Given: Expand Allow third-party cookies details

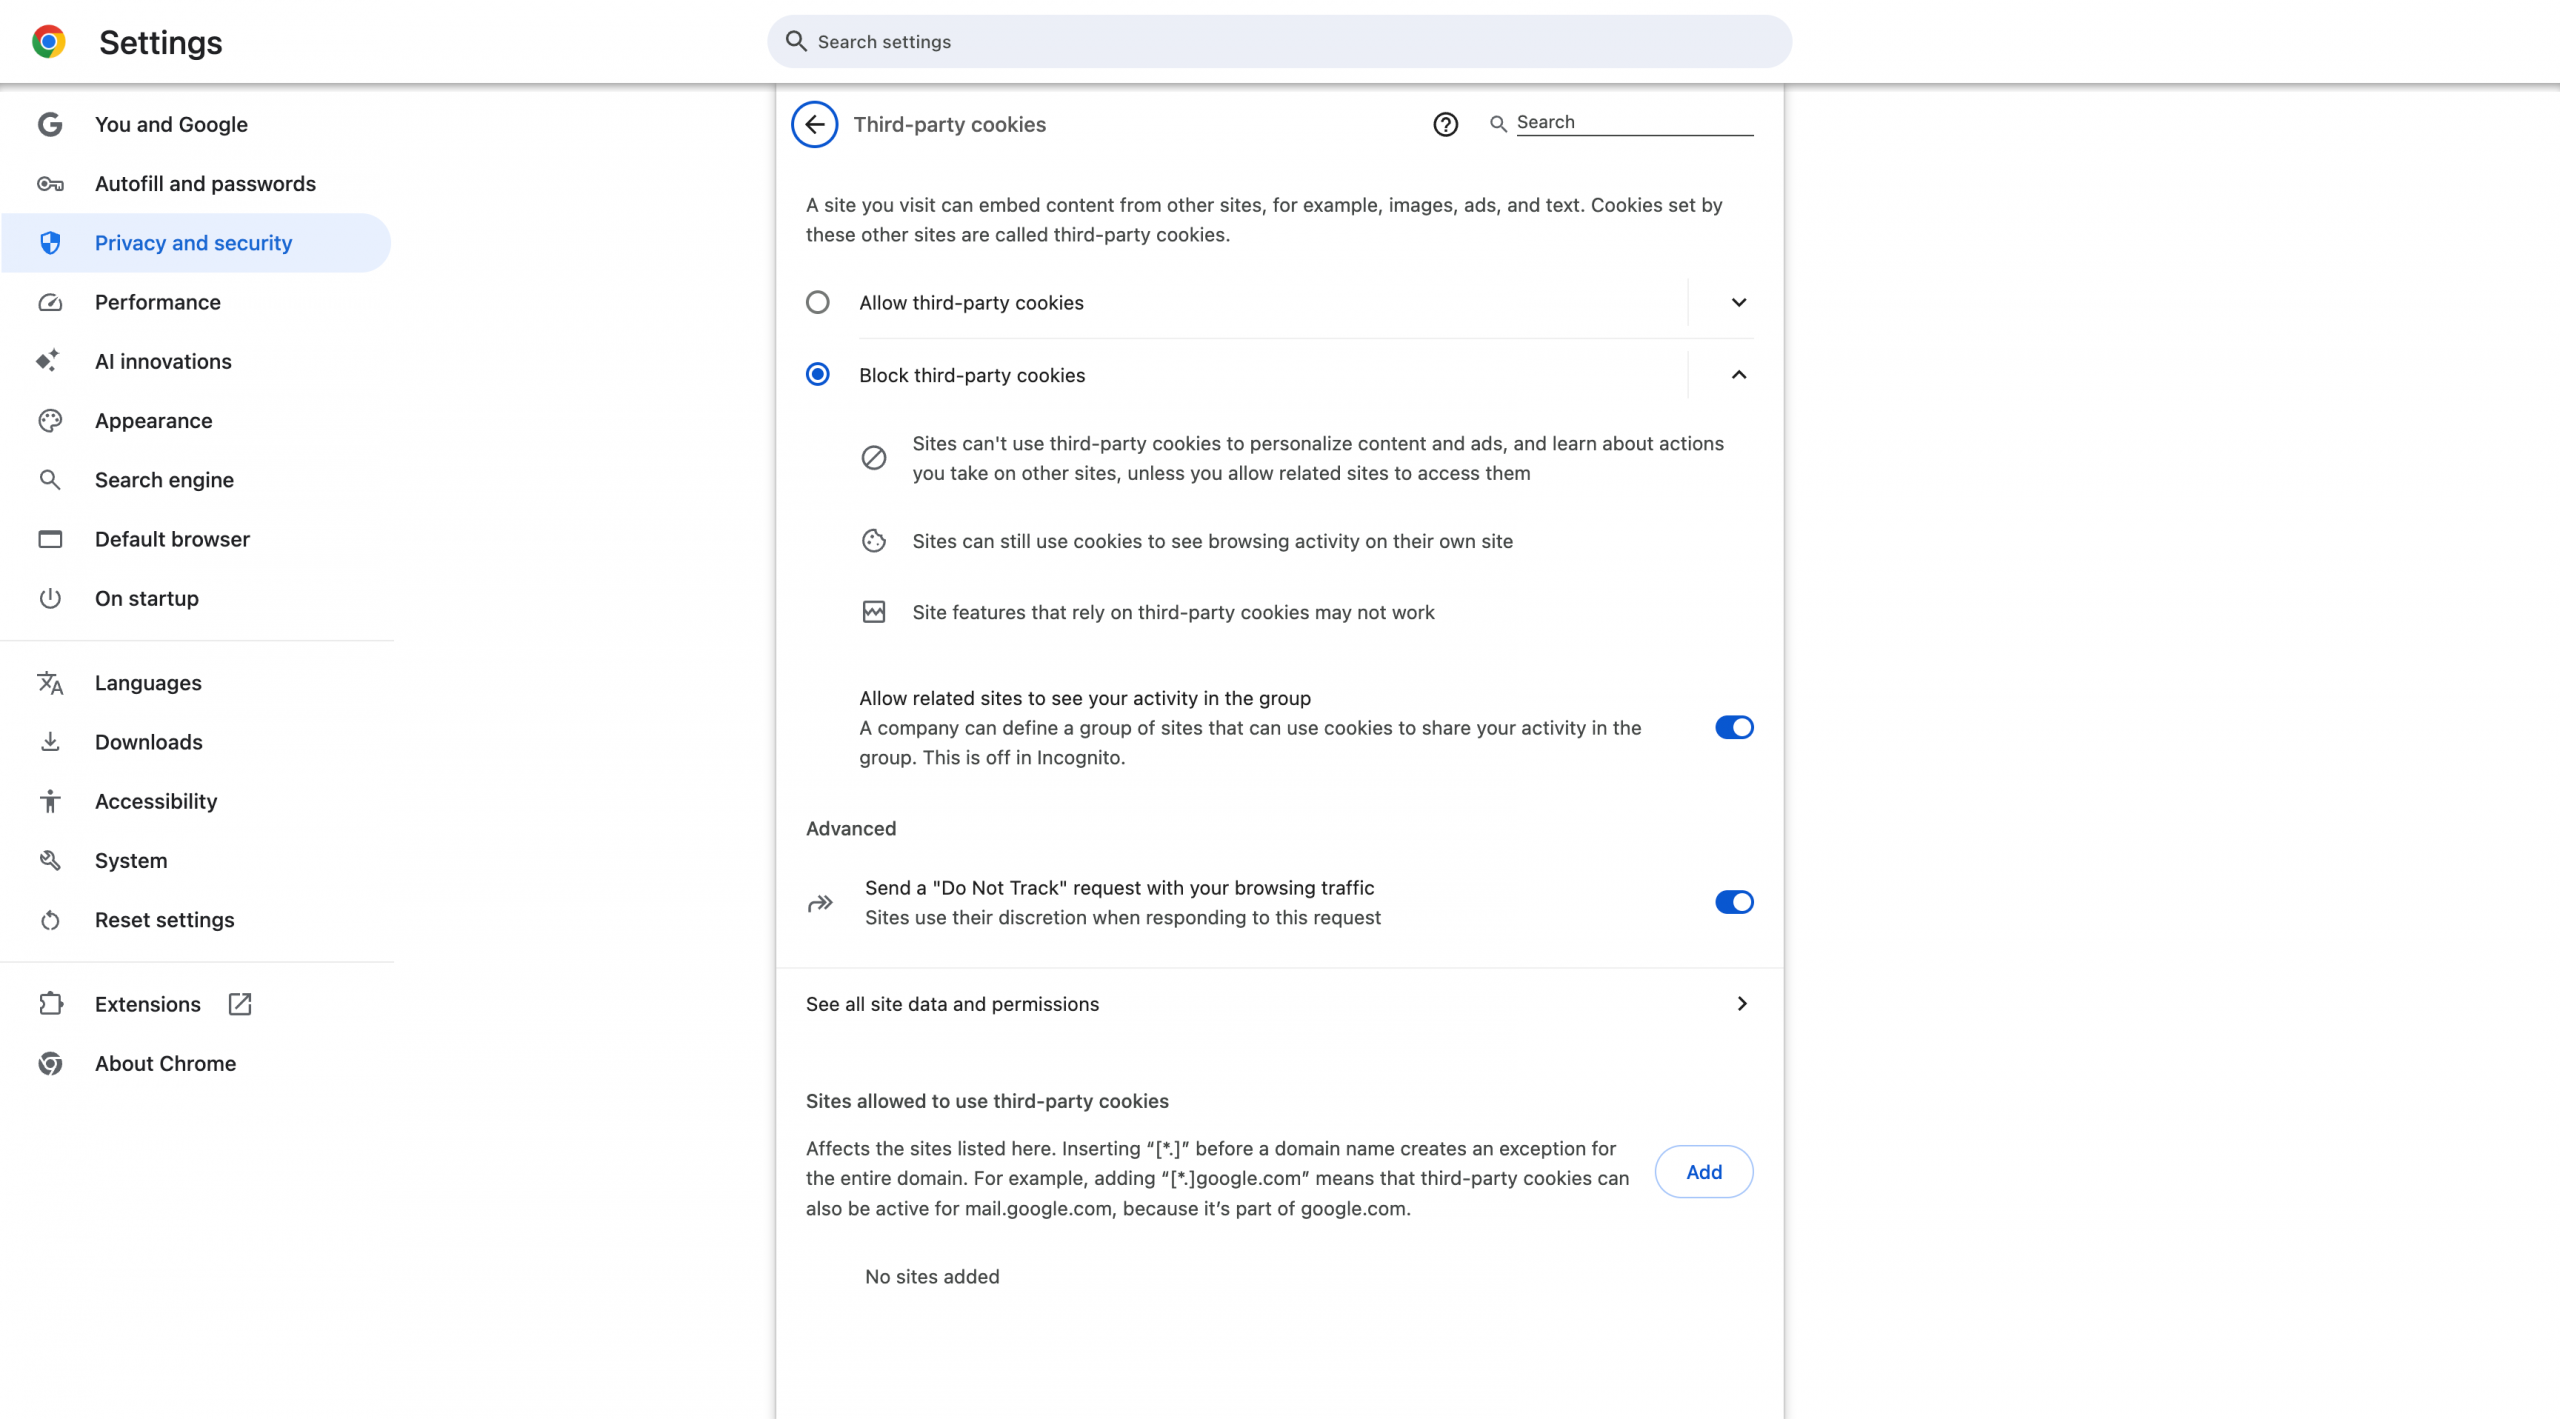Looking at the screenshot, I should pos(1738,302).
